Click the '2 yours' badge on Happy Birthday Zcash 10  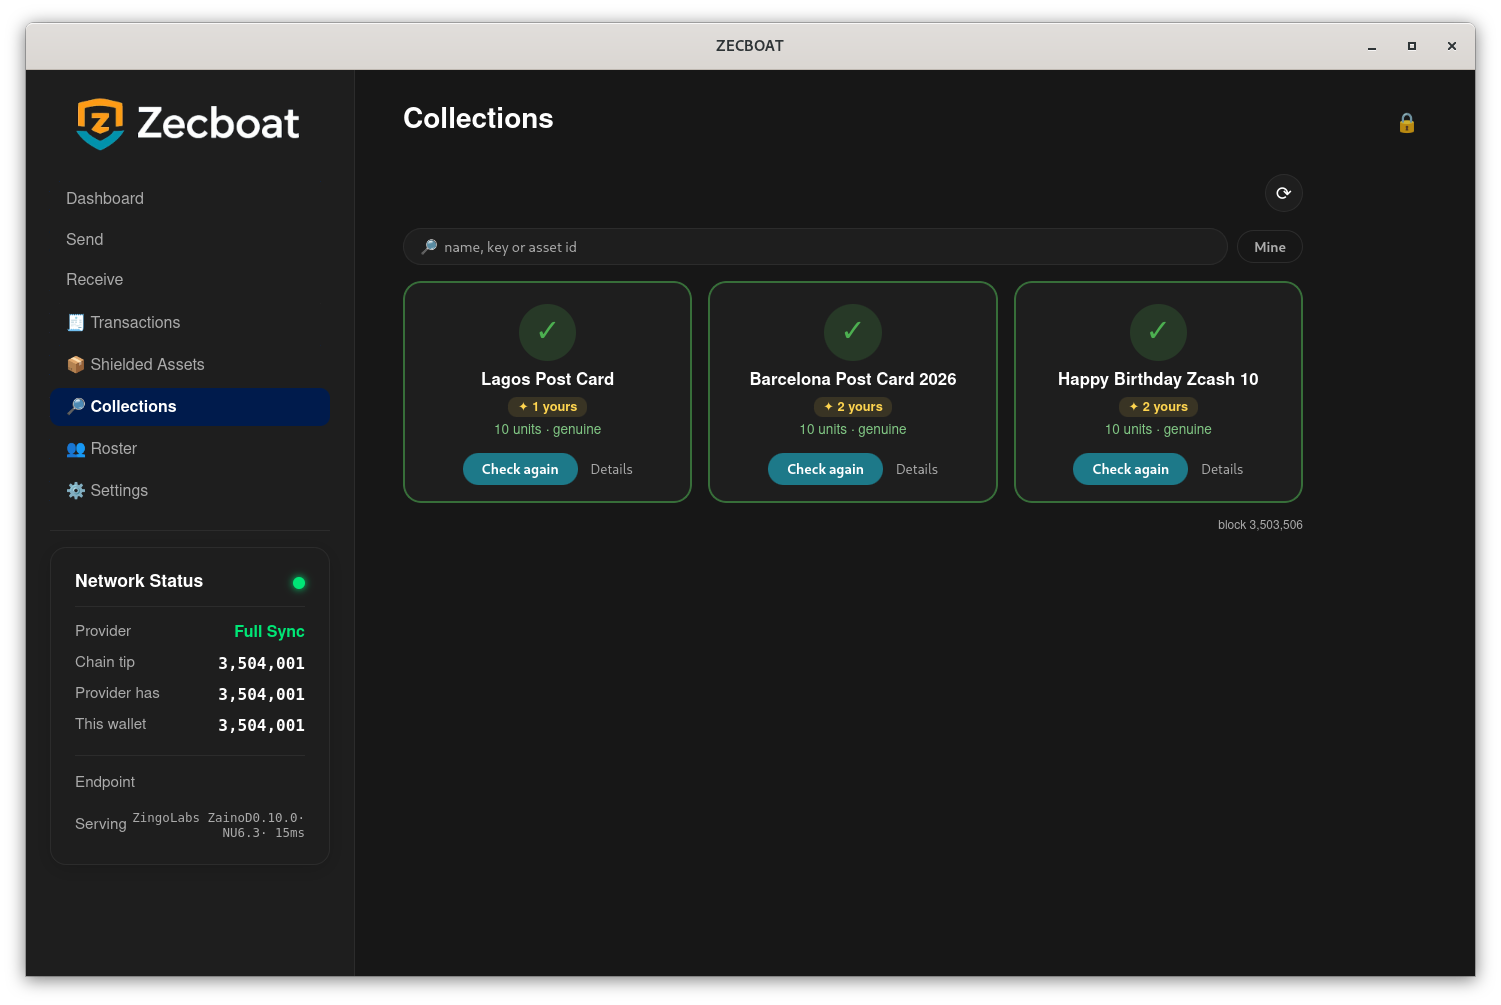[1158, 407]
